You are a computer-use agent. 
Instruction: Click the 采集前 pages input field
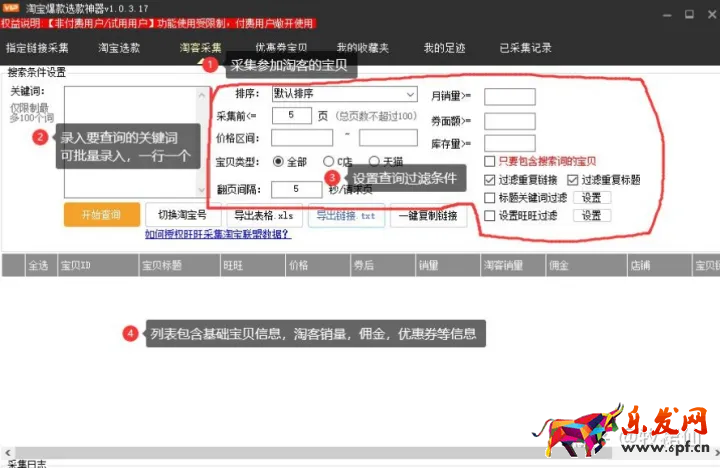[292, 115]
